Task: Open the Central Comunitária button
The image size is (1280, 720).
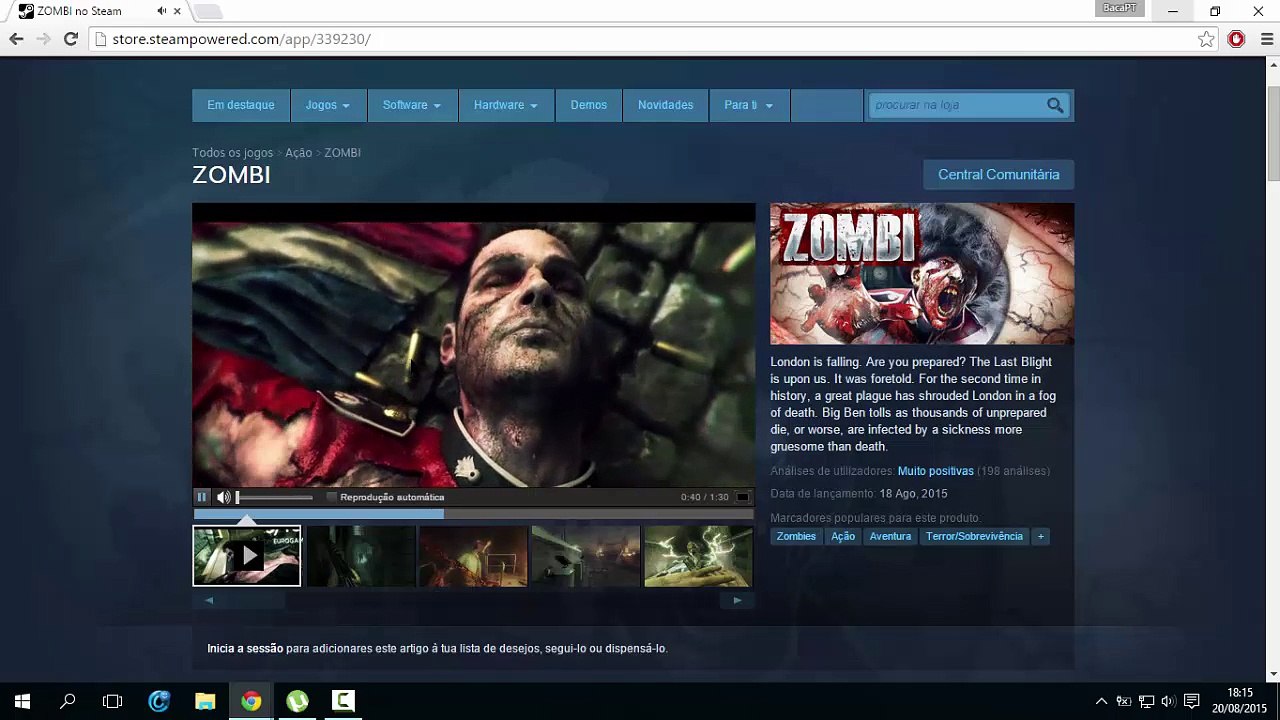Action: (998, 174)
